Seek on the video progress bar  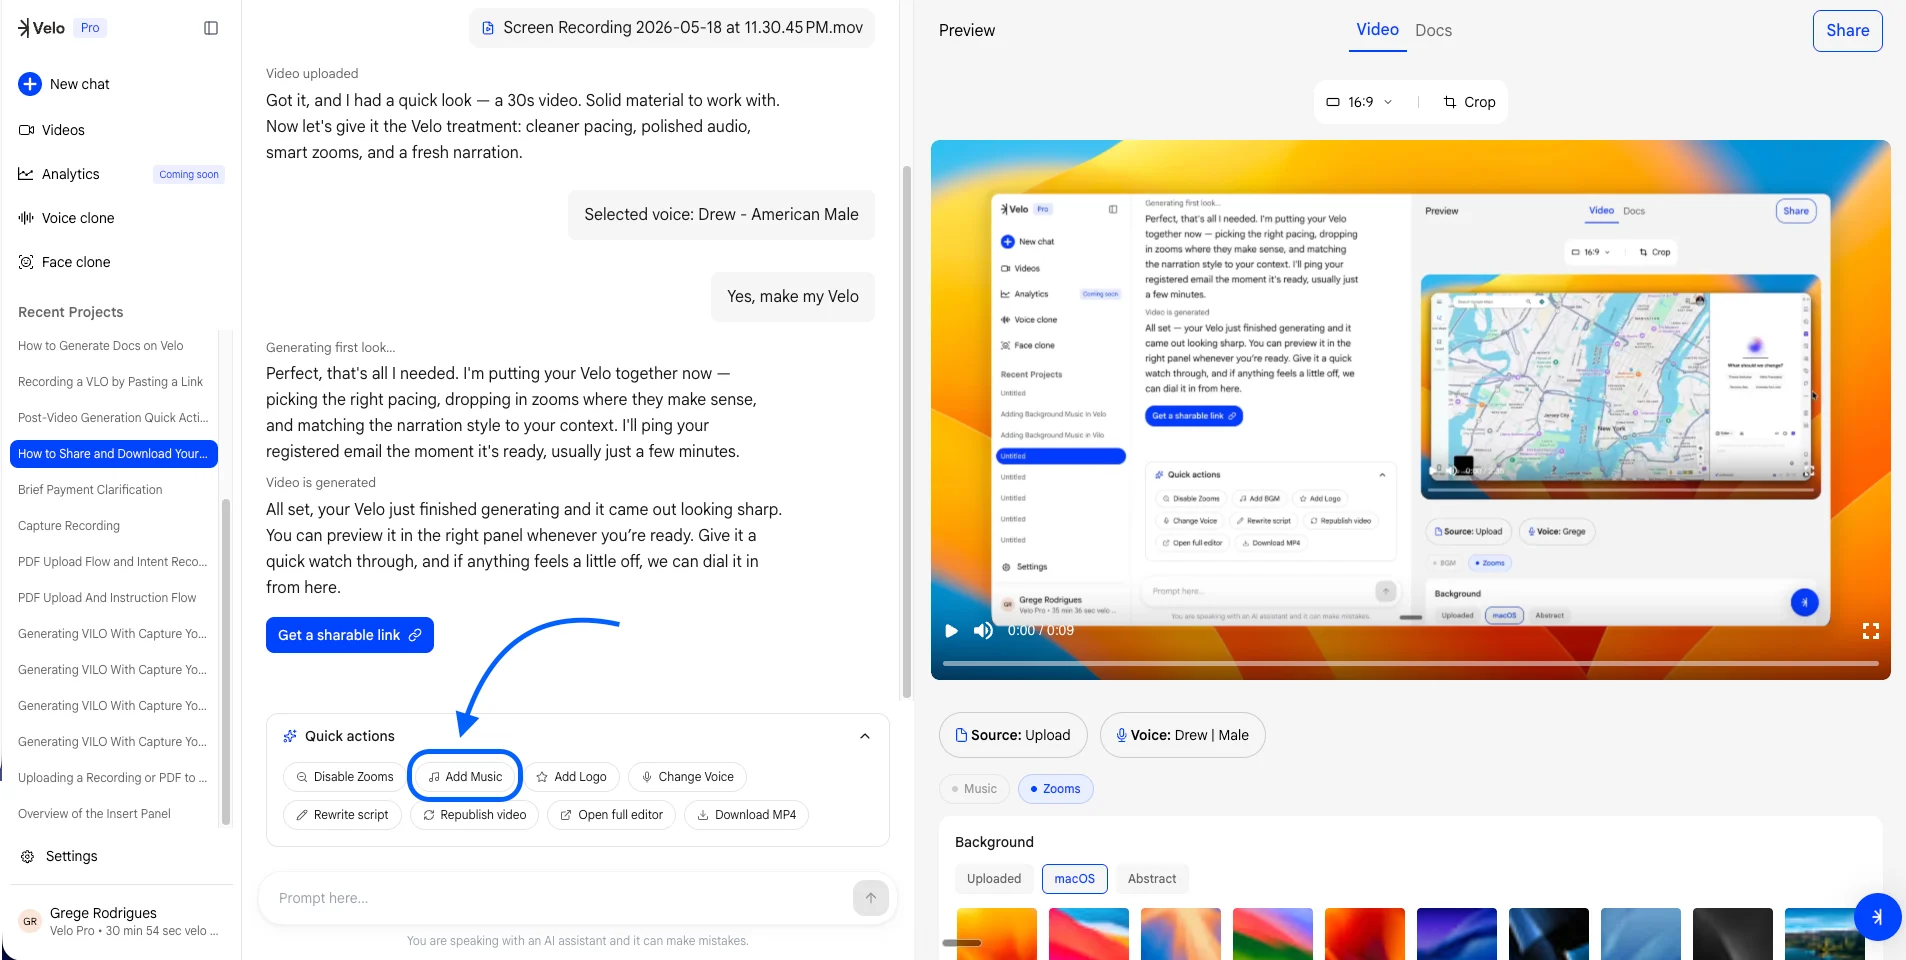[1411, 663]
